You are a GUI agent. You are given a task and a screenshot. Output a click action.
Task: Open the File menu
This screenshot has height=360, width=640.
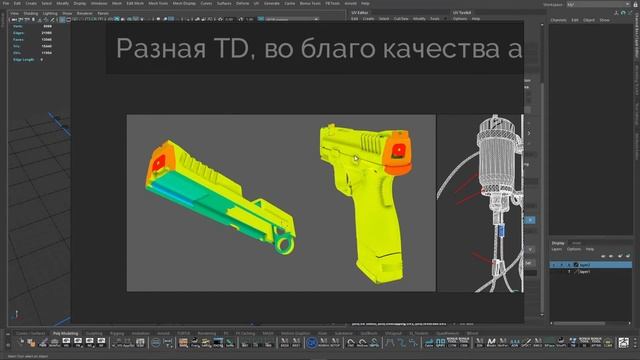(x=6, y=3)
